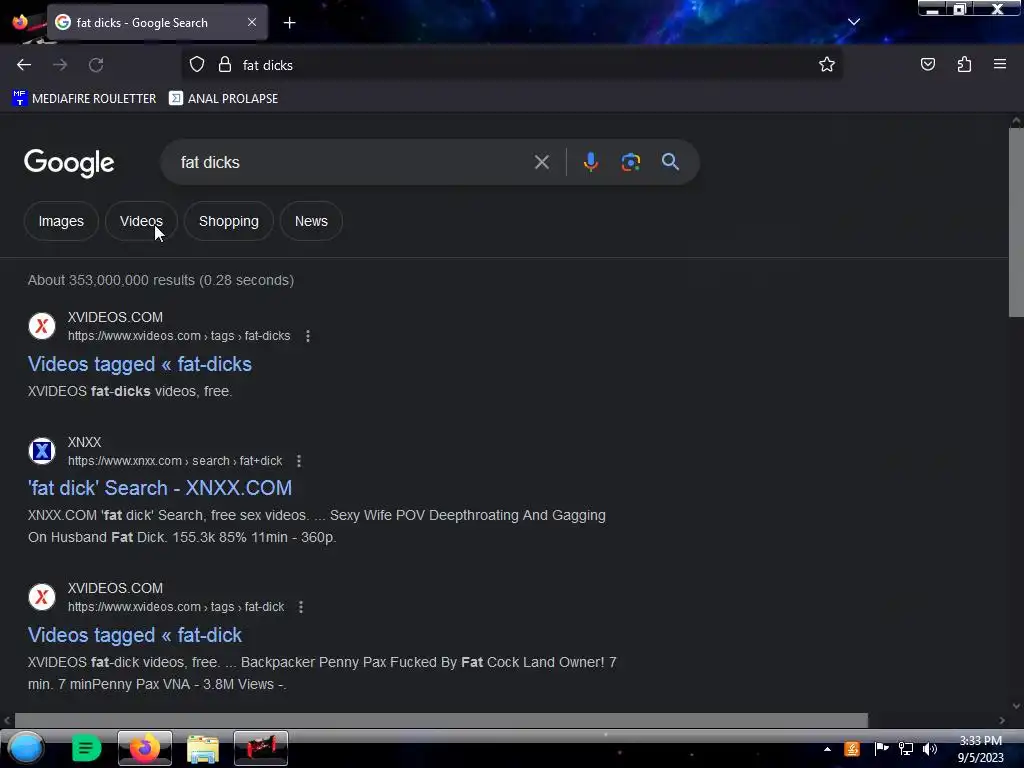
Task: Open the volume speaker tray icon
Action: click(x=930, y=748)
